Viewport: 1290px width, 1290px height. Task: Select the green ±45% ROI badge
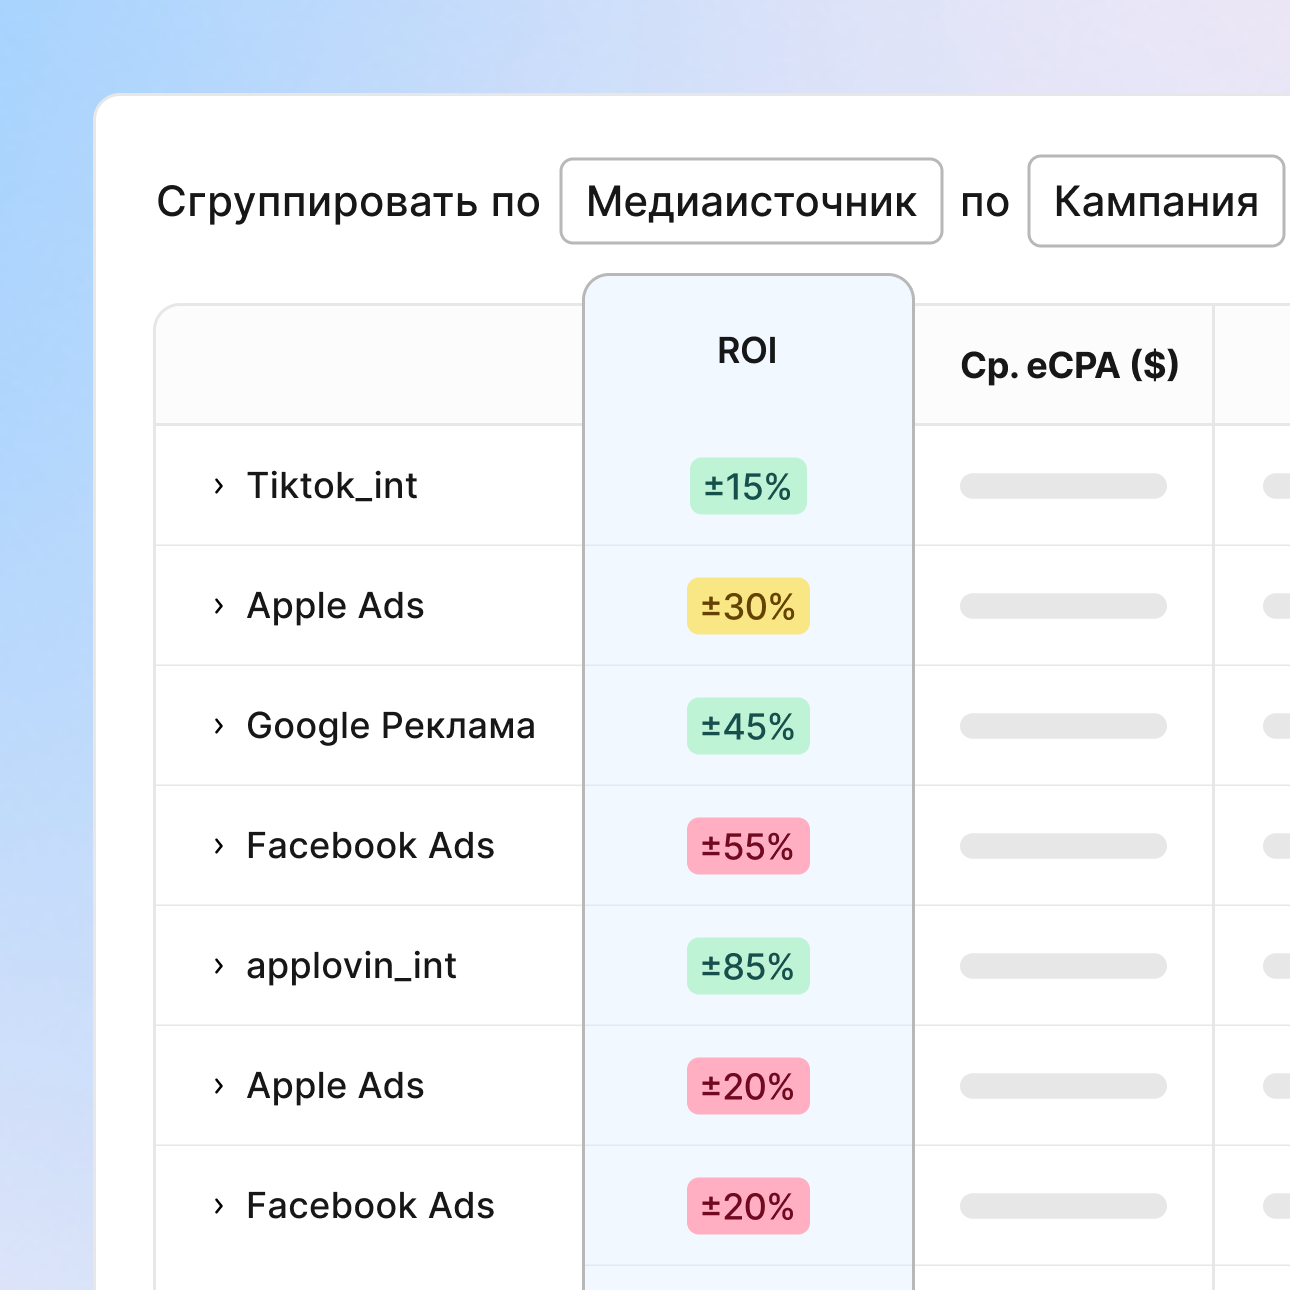747,726
